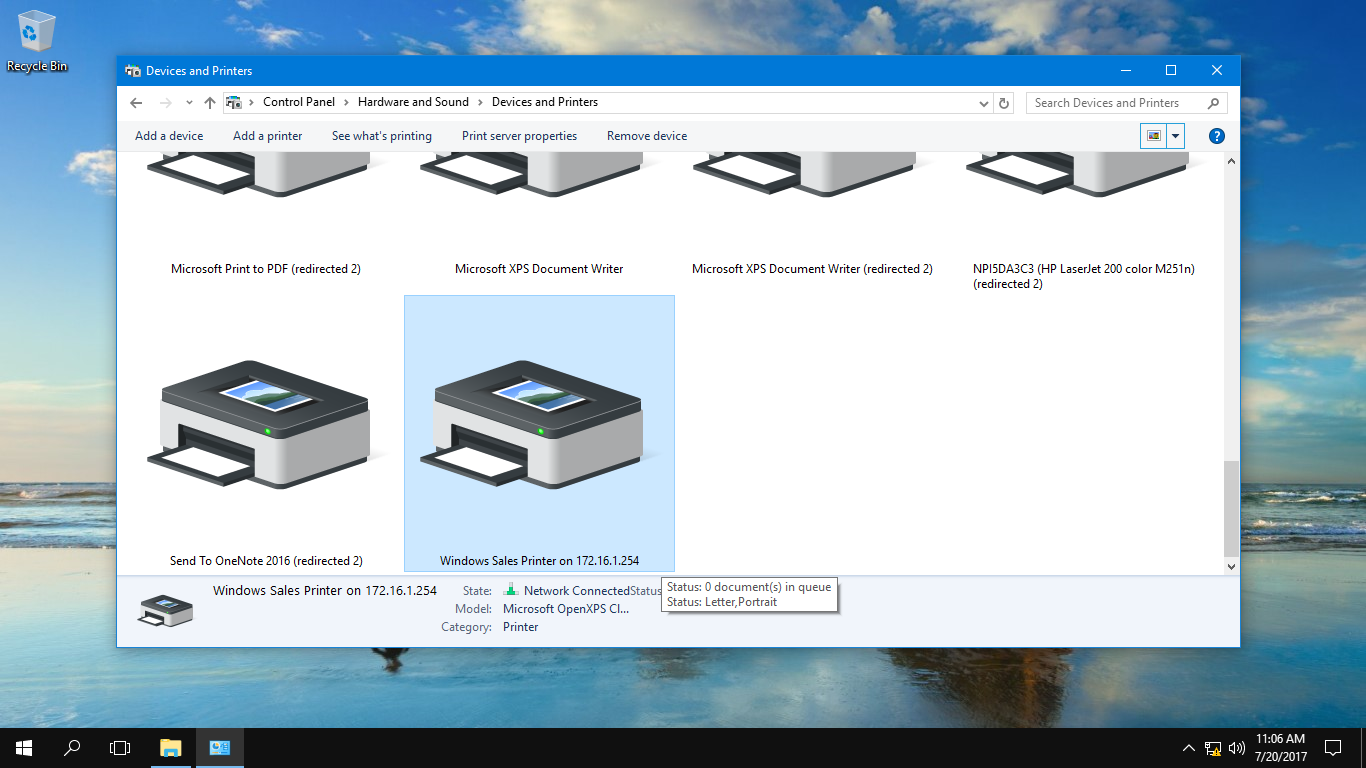Click the Control Panel taskbar button
Image resolution: width=1366 pixels, height=768 pixels.
coord(220,748)
